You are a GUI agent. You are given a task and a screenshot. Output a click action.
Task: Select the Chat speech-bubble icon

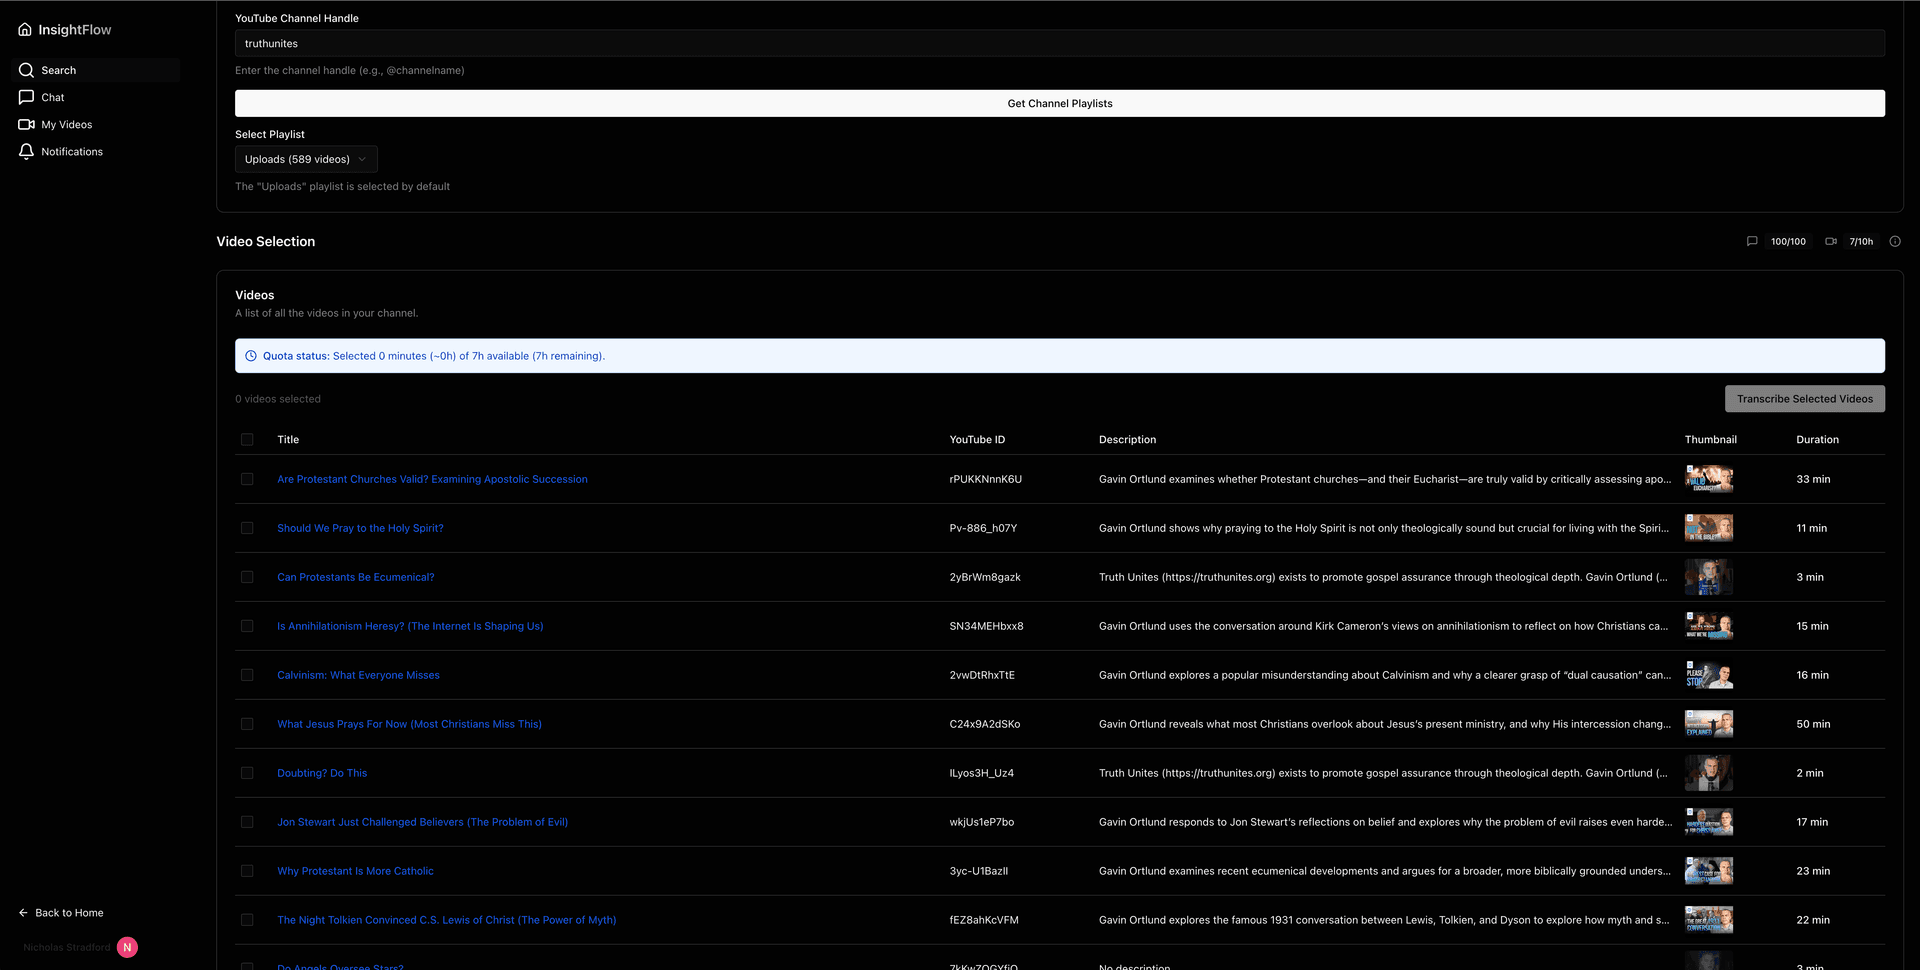pos(27,97)
